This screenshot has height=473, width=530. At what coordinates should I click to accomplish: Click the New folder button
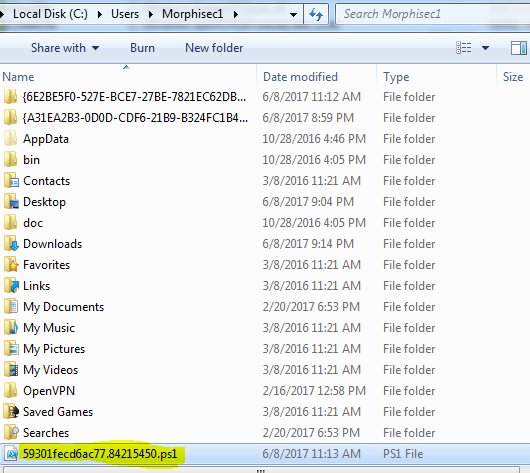point(214,48)
